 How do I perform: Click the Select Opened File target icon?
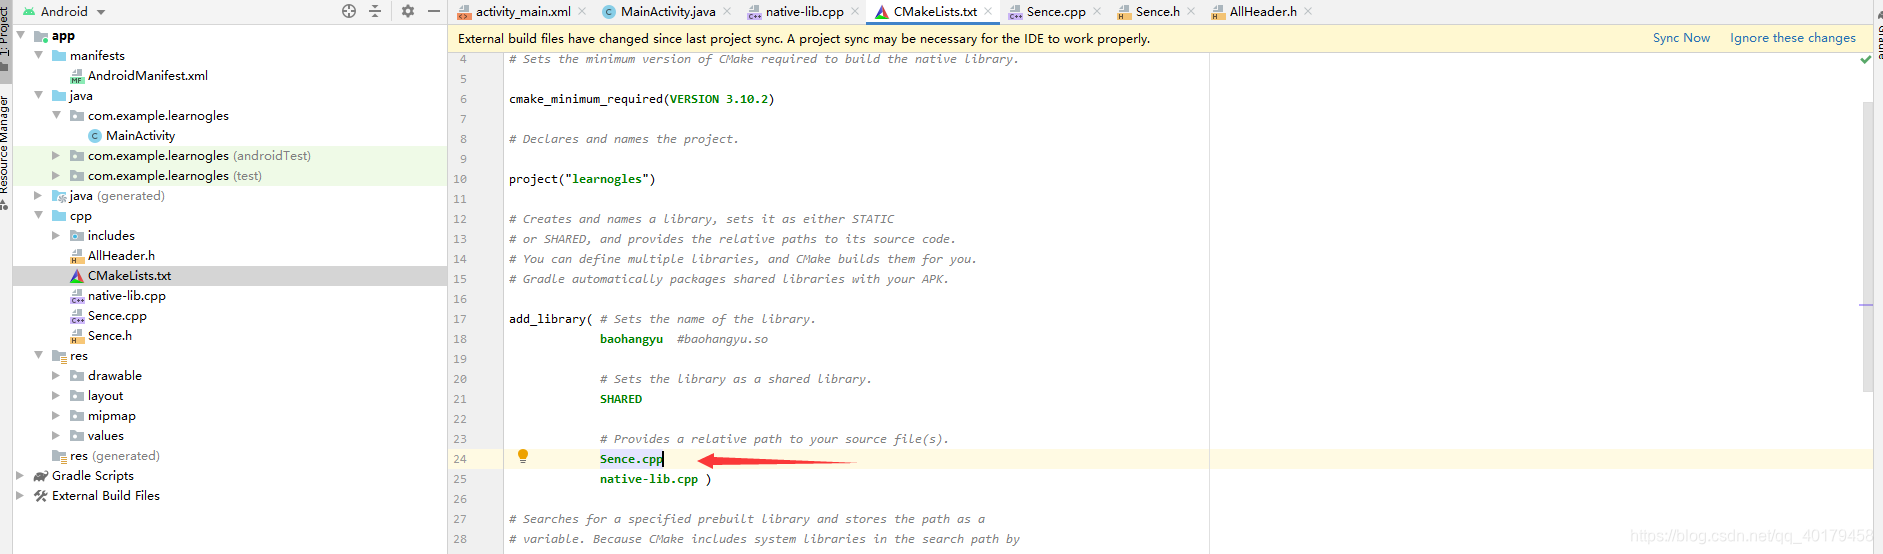(x=349, y=11)
